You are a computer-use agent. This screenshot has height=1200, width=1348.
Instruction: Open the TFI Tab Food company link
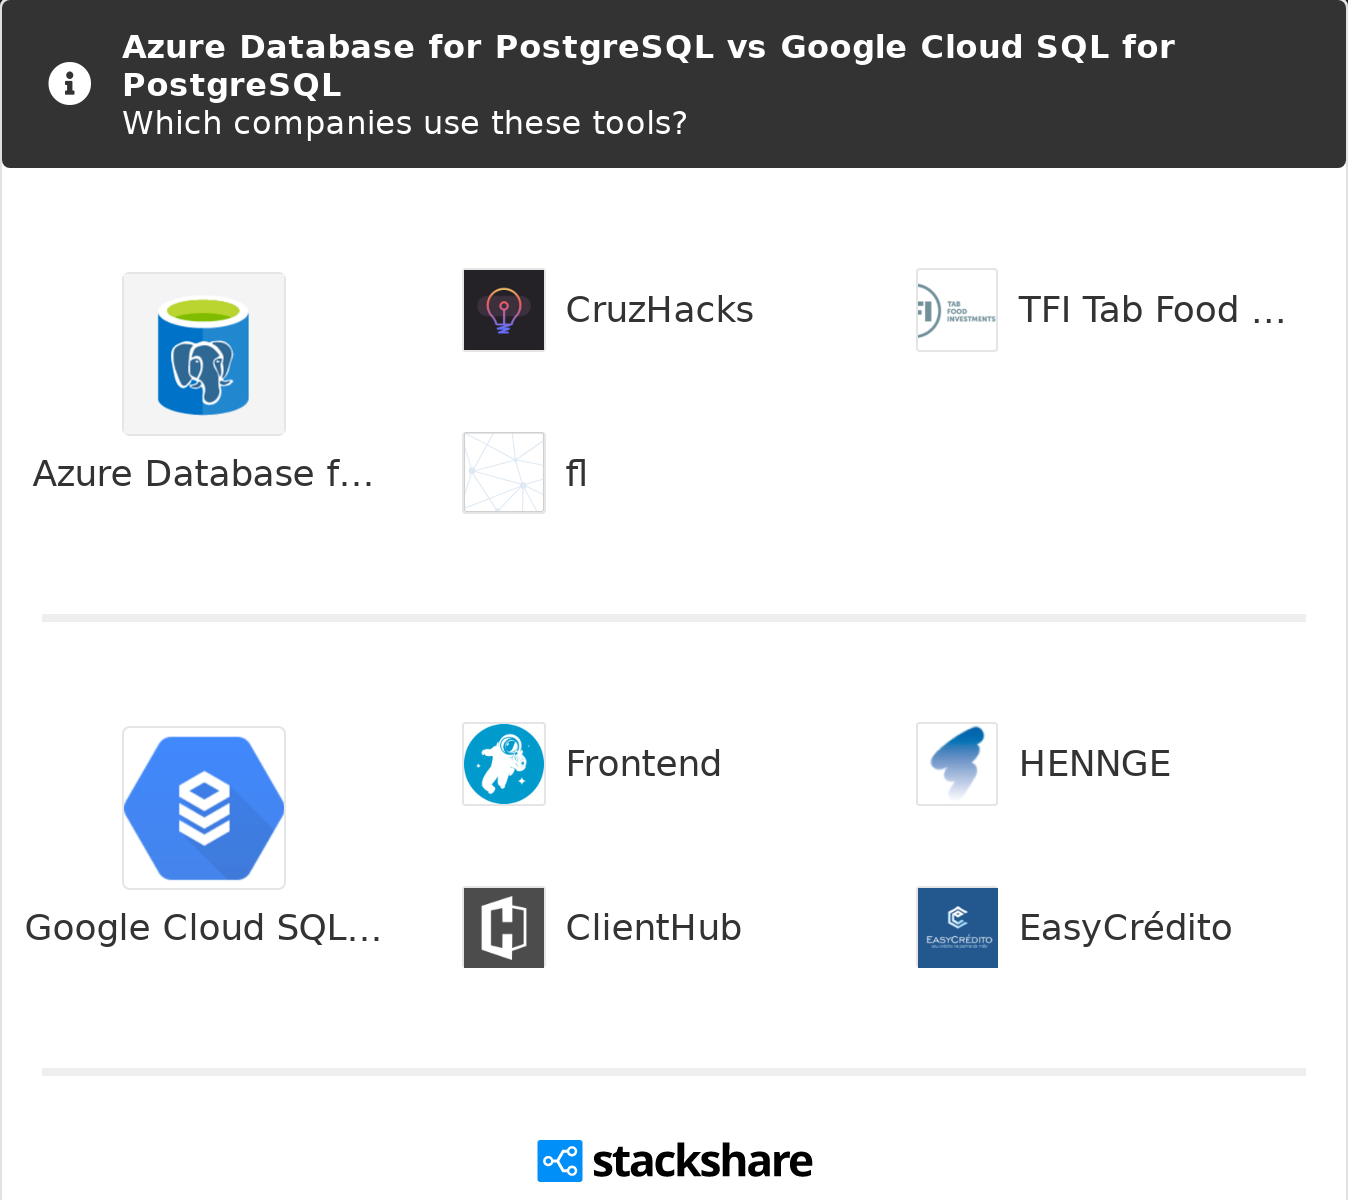click(x=1151, y=310)
